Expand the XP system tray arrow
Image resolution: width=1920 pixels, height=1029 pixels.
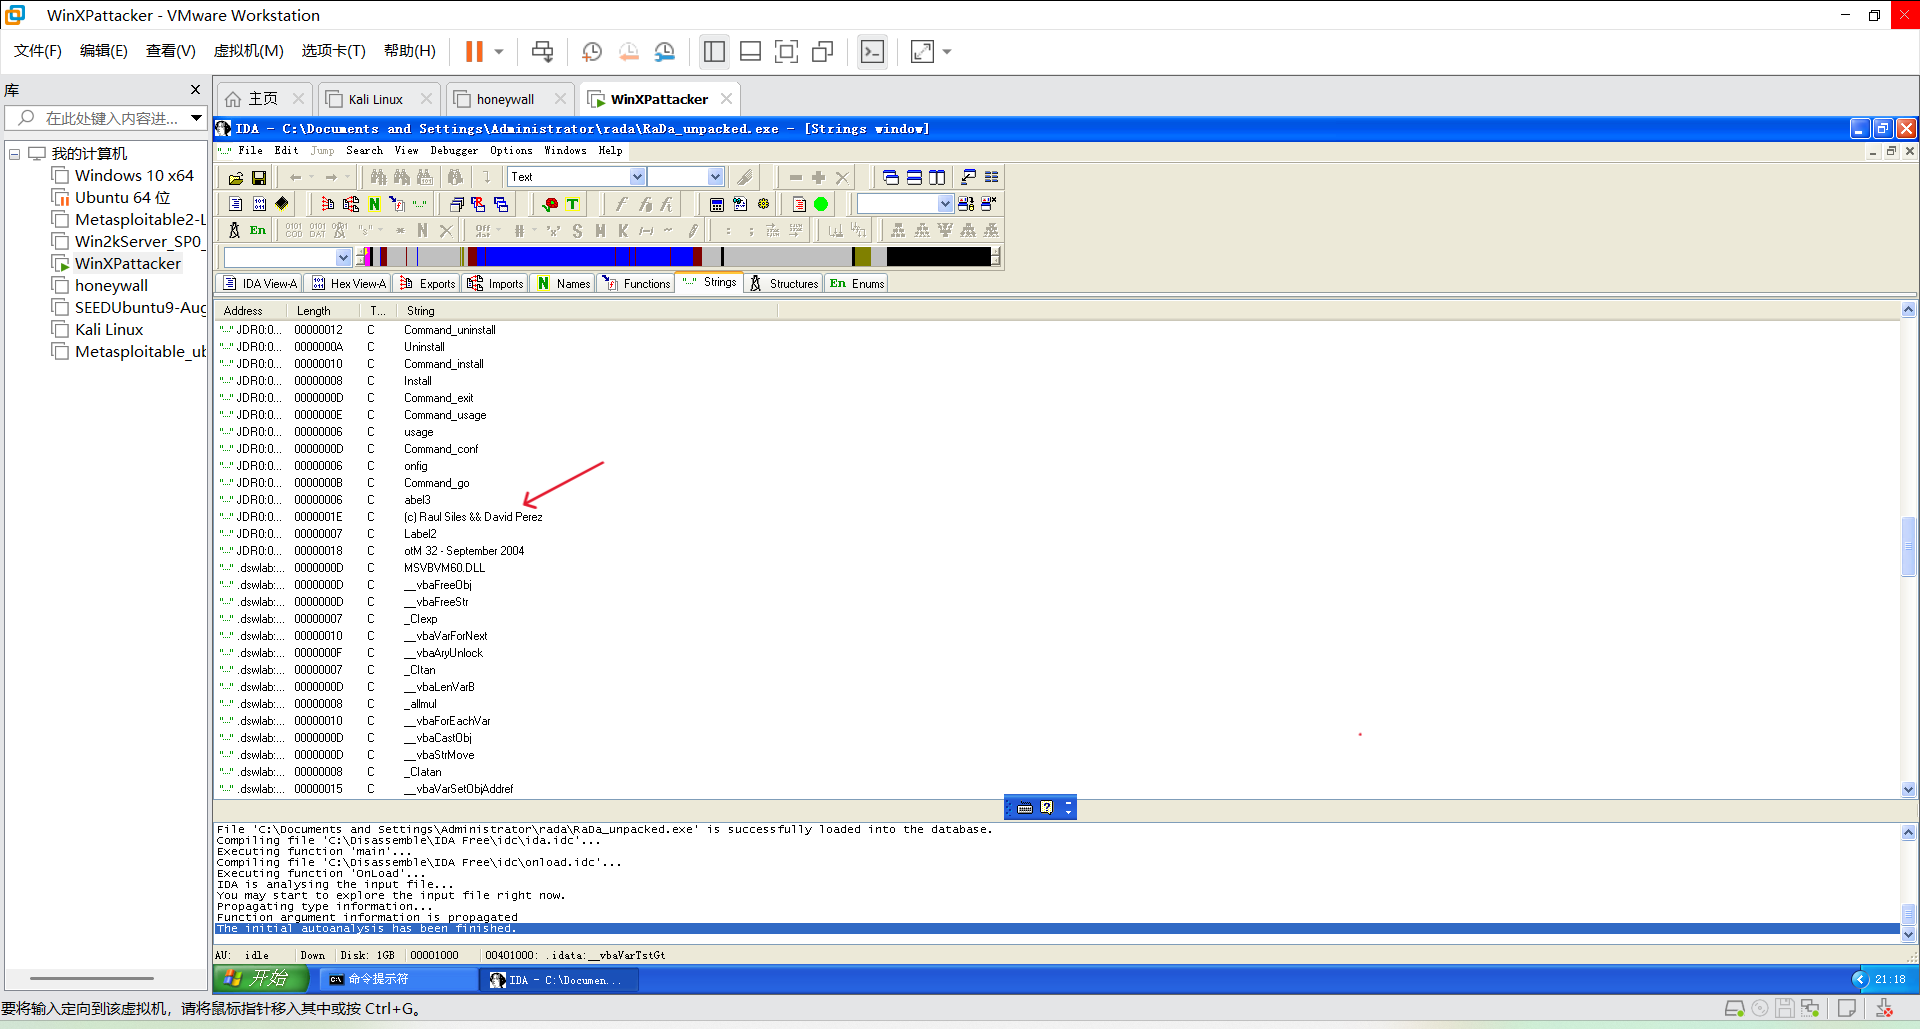point(1860,979)
